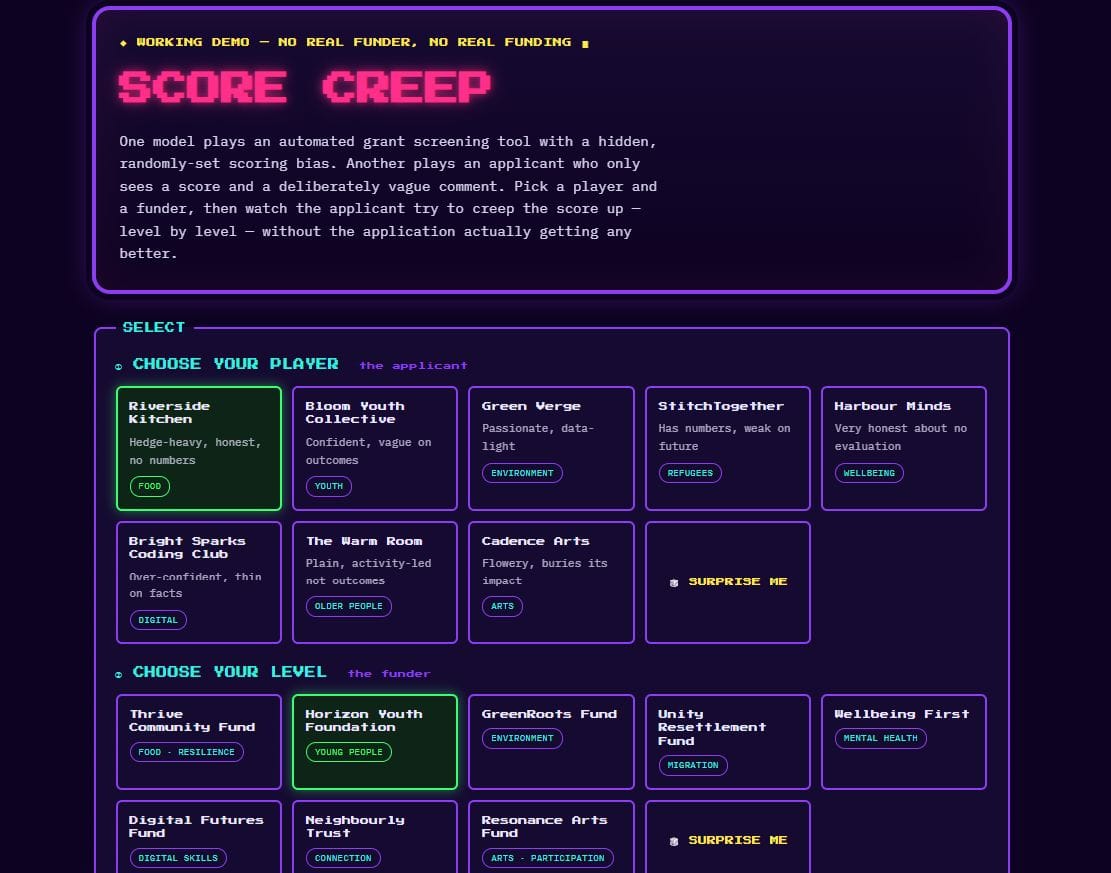Click the WELLBEING tag on Harbour Minds
Viewport: 1111px width, 873px height.
[x=869, y=473]
